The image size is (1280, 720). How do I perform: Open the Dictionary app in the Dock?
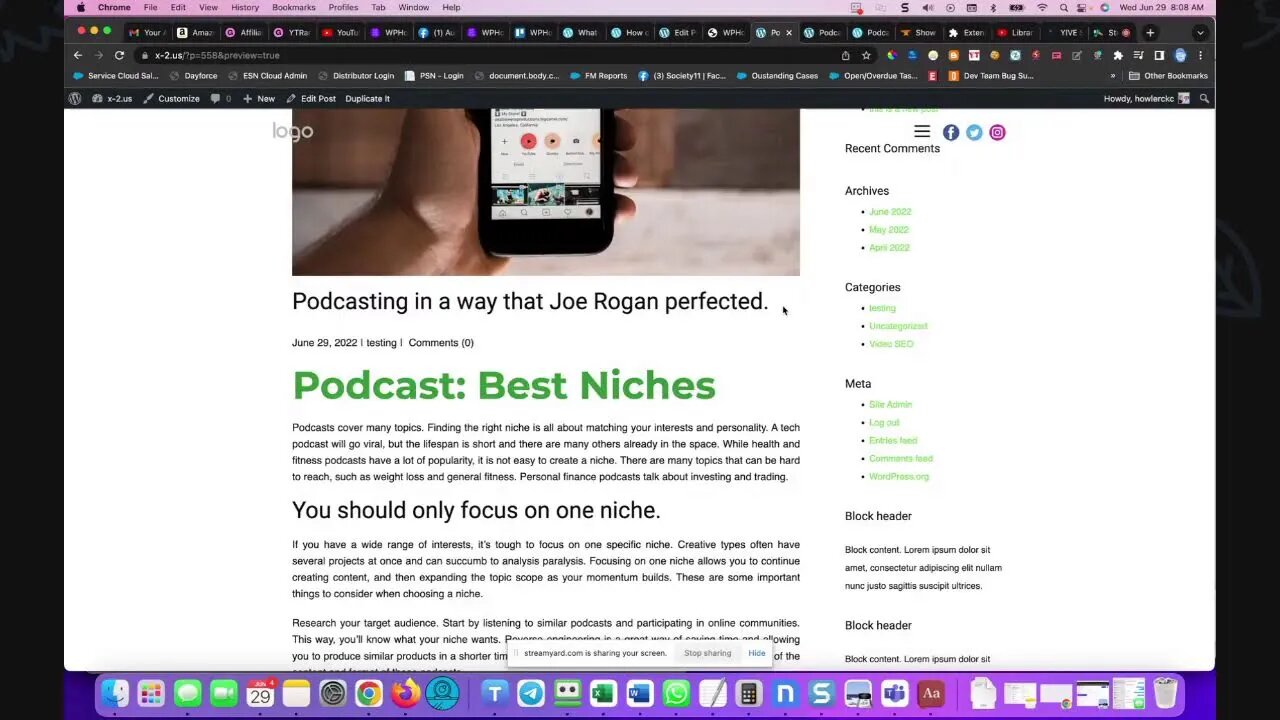pos(931,693)
